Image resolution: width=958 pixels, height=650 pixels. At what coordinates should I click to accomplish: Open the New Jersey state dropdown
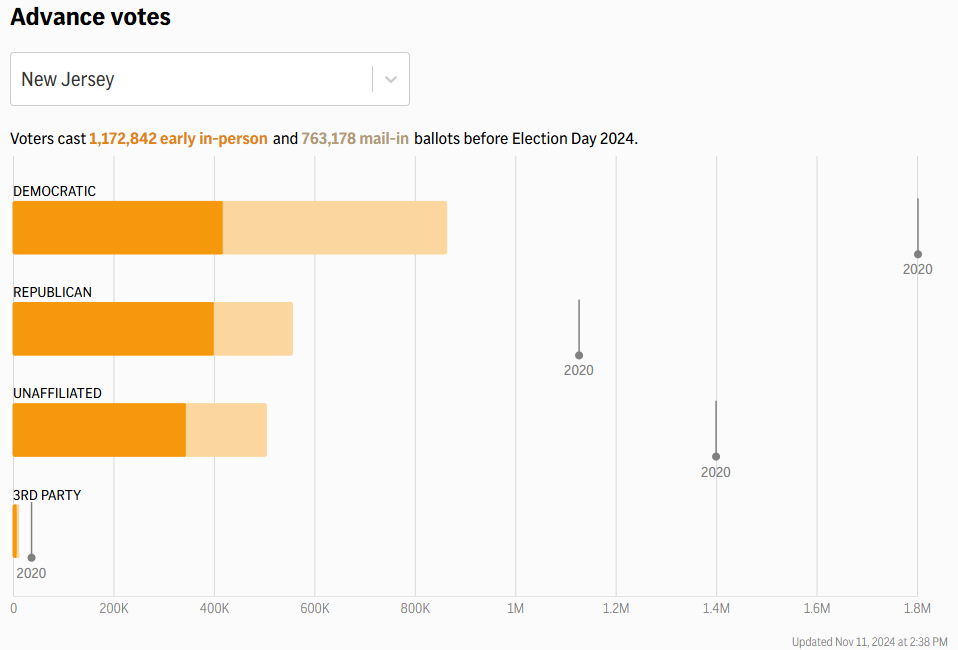(190, 79)
